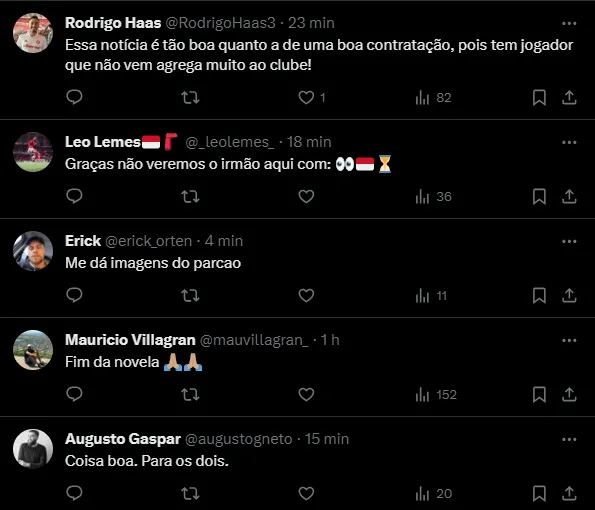Retweet Augusto Gaspar's post
Image resolution: width=595 pixels, height=510 pixels.
point(190,494)
